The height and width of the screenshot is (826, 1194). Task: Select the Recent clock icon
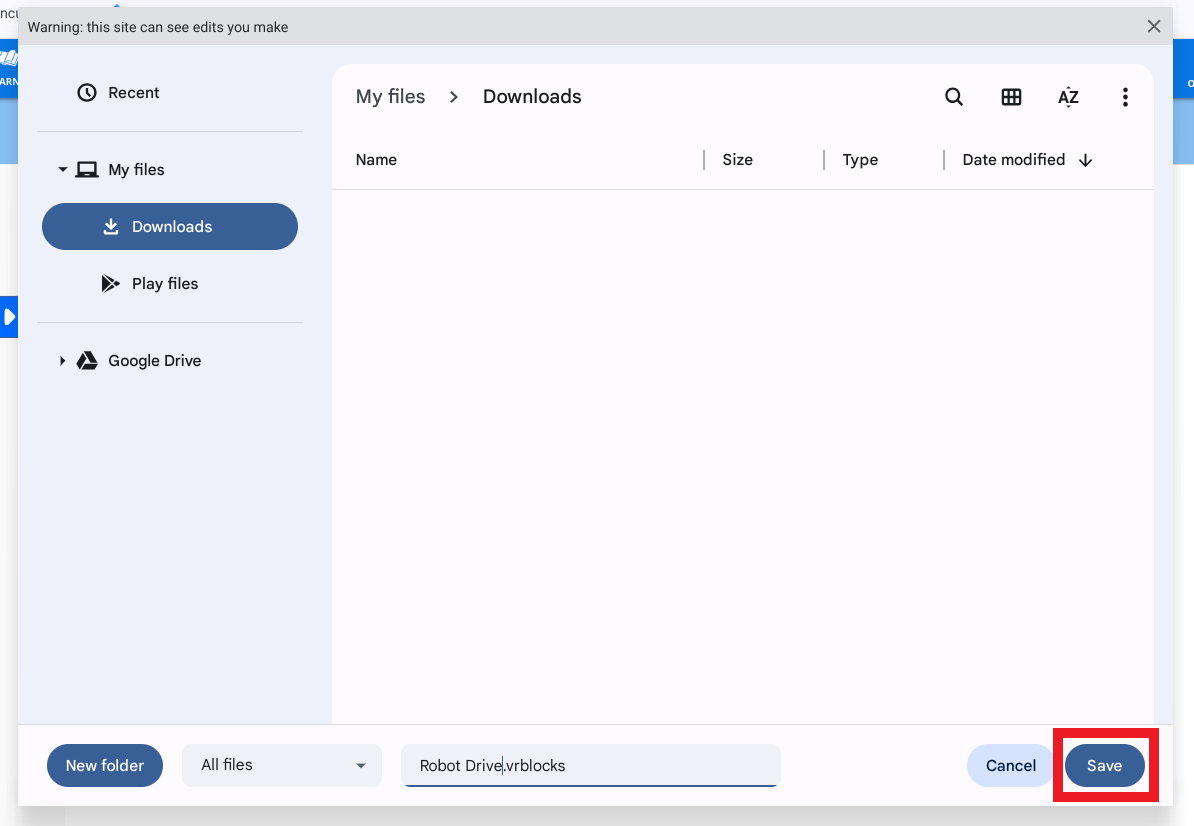tap(85, 92)
